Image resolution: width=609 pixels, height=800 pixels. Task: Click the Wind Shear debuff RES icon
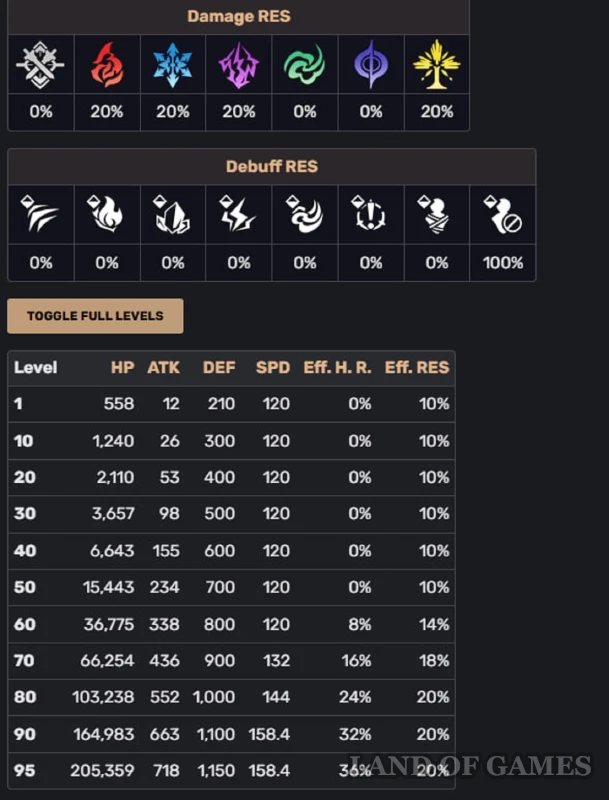coord(304,214)
